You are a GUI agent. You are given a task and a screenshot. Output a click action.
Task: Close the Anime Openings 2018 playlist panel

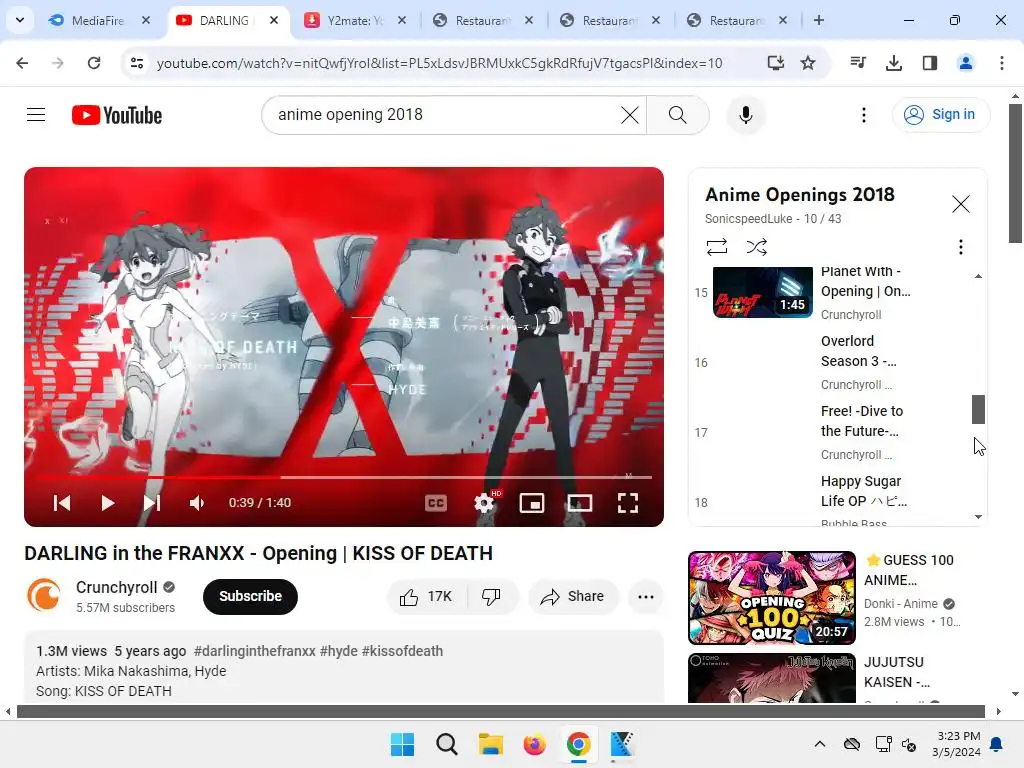click(x=961, y=204)
